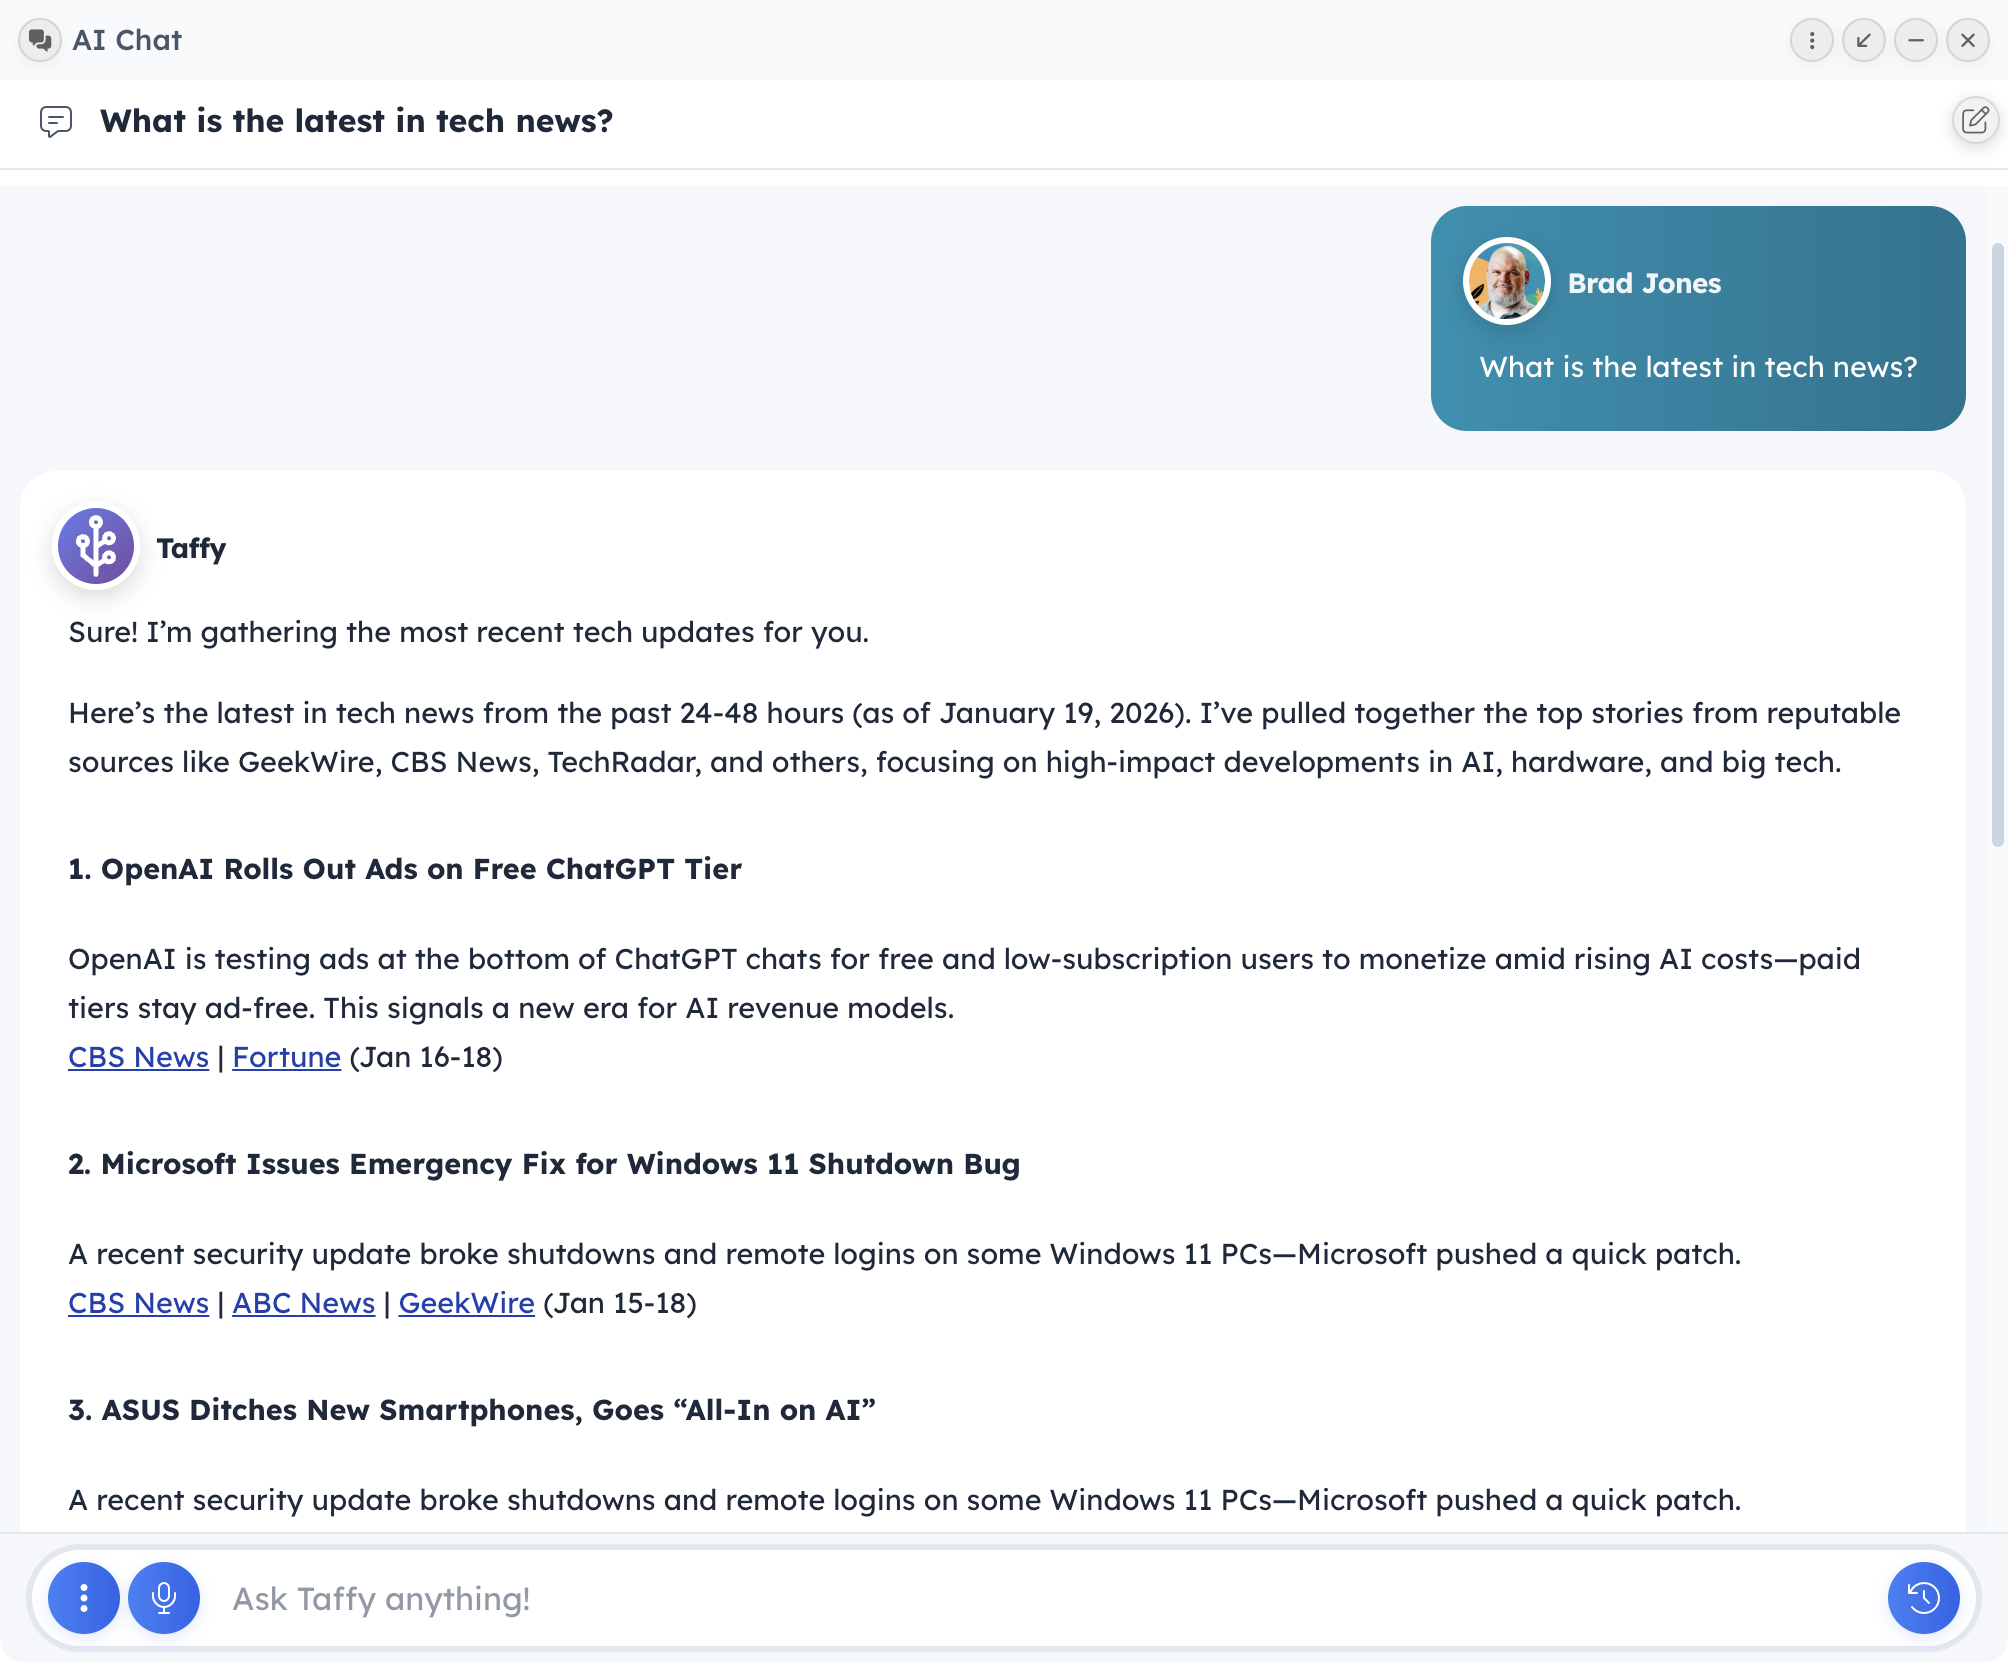Open the Fortune source link
The height and width of the screenshot is (1662, 2008).
(286, 1057)
